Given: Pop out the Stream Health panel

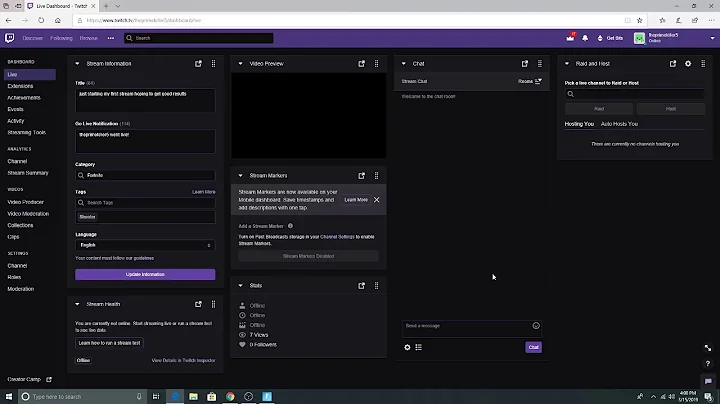Looking at the screenshot, I should pyautogui.click(x=198, y=304).
